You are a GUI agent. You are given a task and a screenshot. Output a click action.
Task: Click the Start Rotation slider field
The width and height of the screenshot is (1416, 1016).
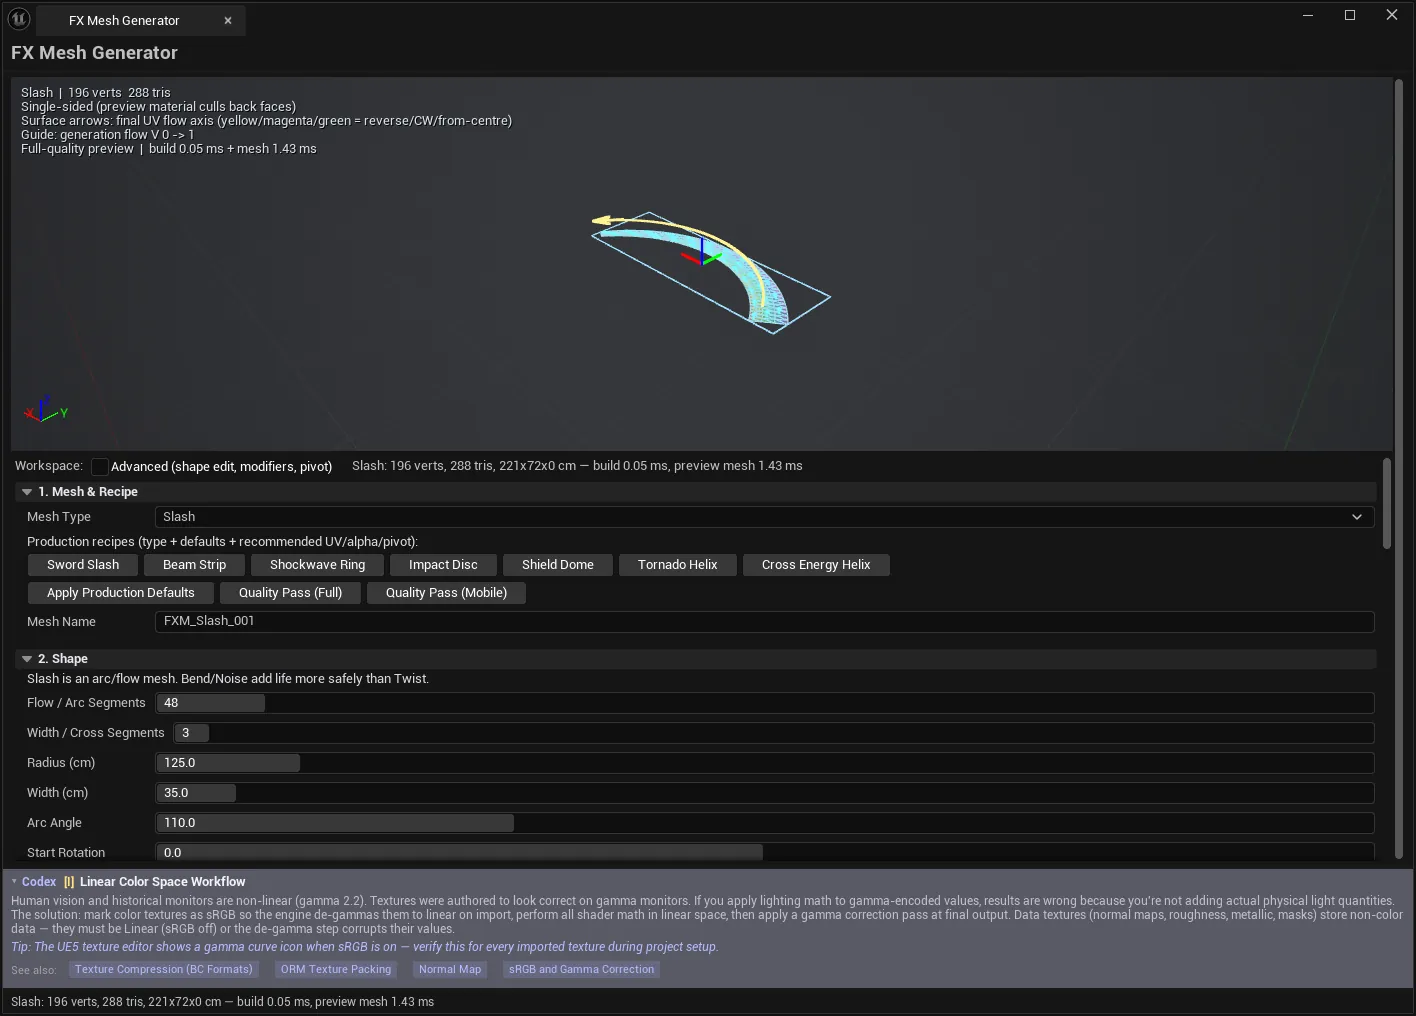765,852
